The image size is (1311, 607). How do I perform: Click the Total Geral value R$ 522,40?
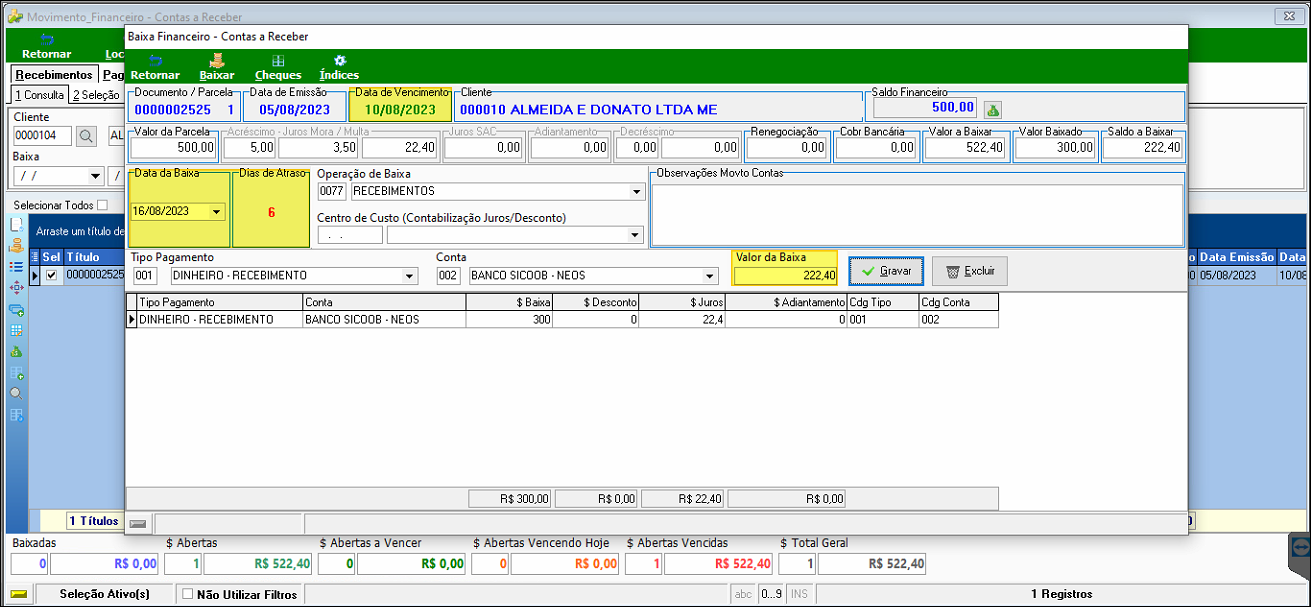pyautogui.click(x=872, y=564)
